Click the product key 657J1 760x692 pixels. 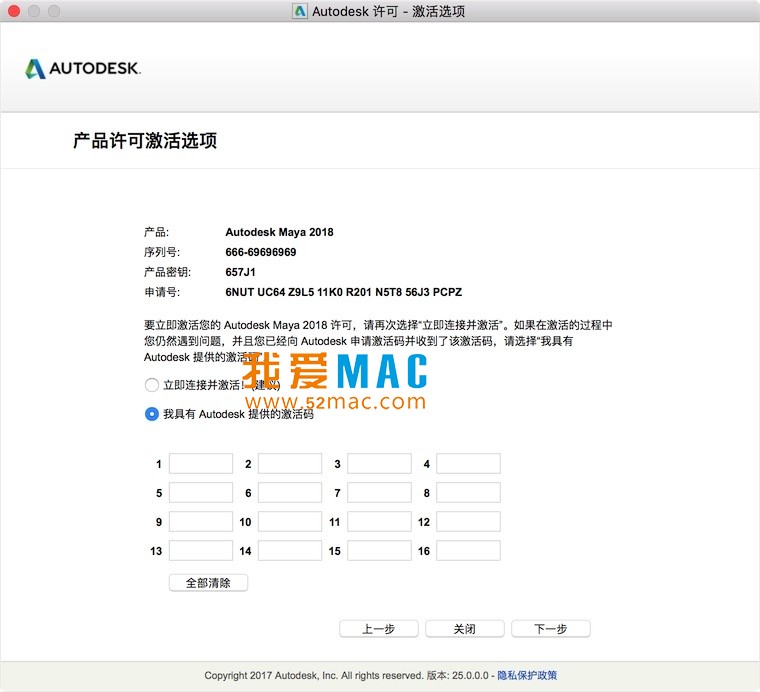pyautogui.click(x=240, y=272)
